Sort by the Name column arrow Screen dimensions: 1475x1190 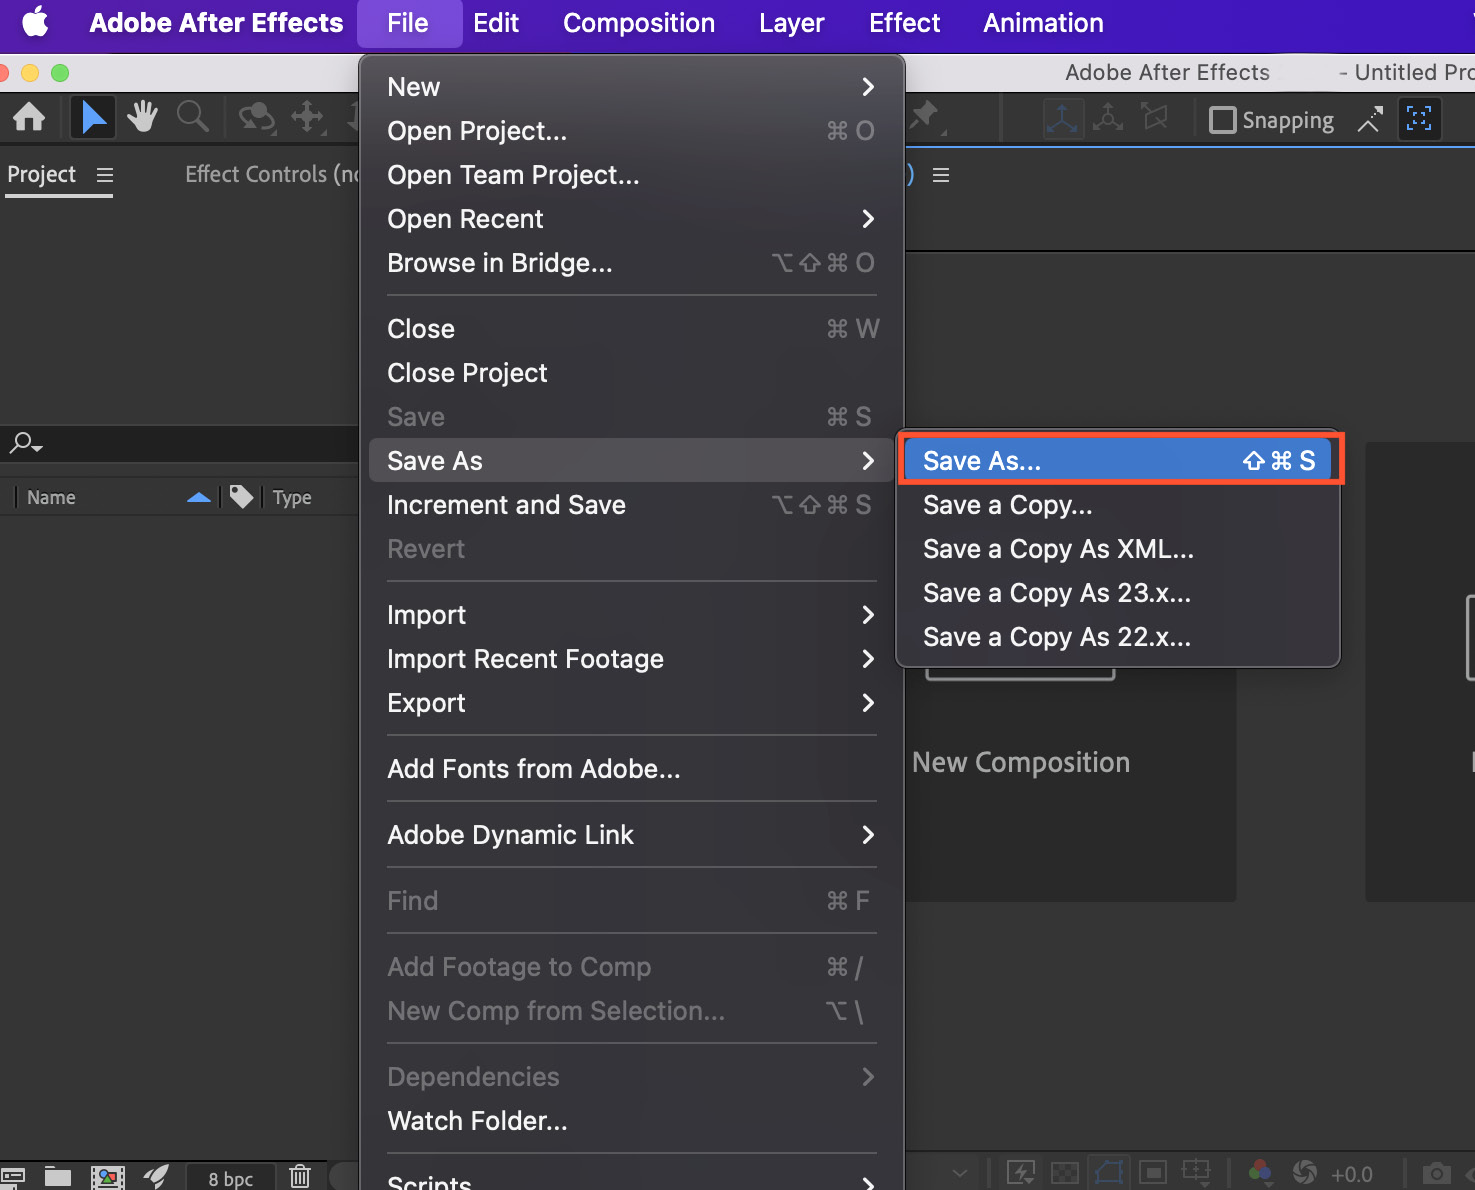(x=199, y=497)
